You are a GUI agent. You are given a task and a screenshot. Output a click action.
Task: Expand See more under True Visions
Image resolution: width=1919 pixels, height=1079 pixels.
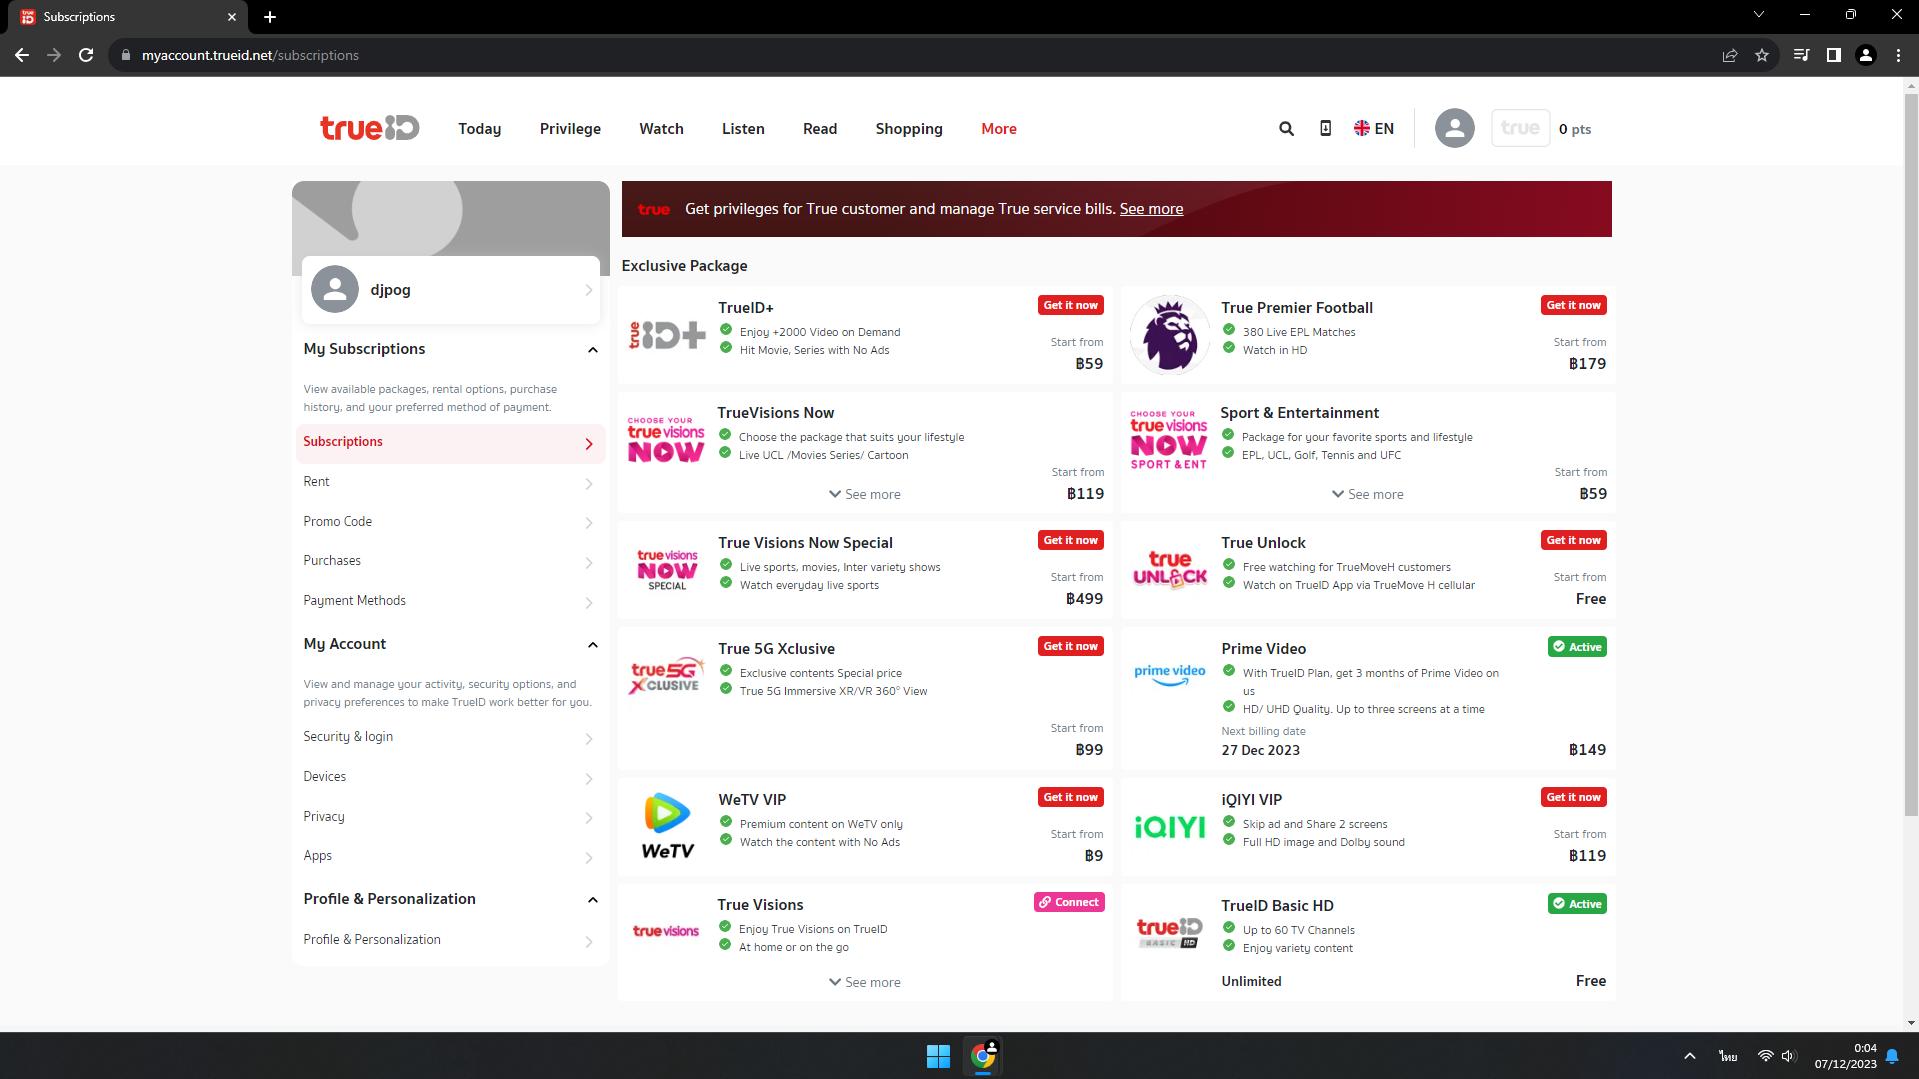(864, 982)
